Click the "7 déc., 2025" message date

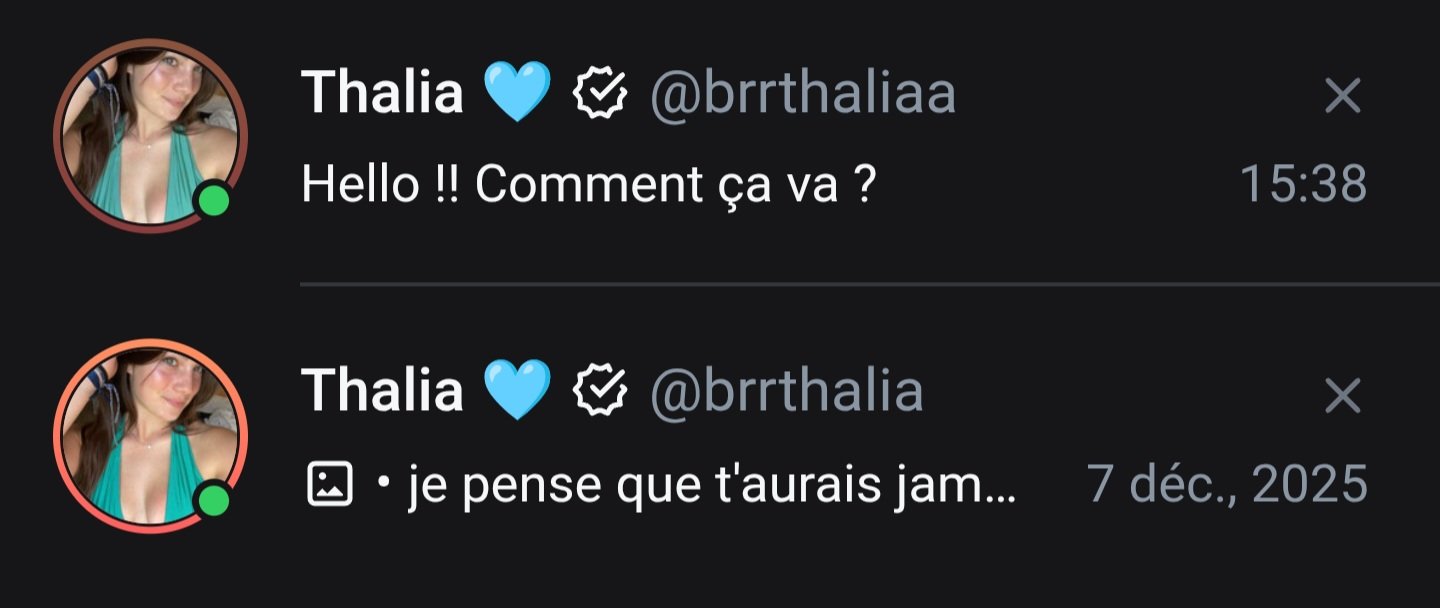(1226, 484)
